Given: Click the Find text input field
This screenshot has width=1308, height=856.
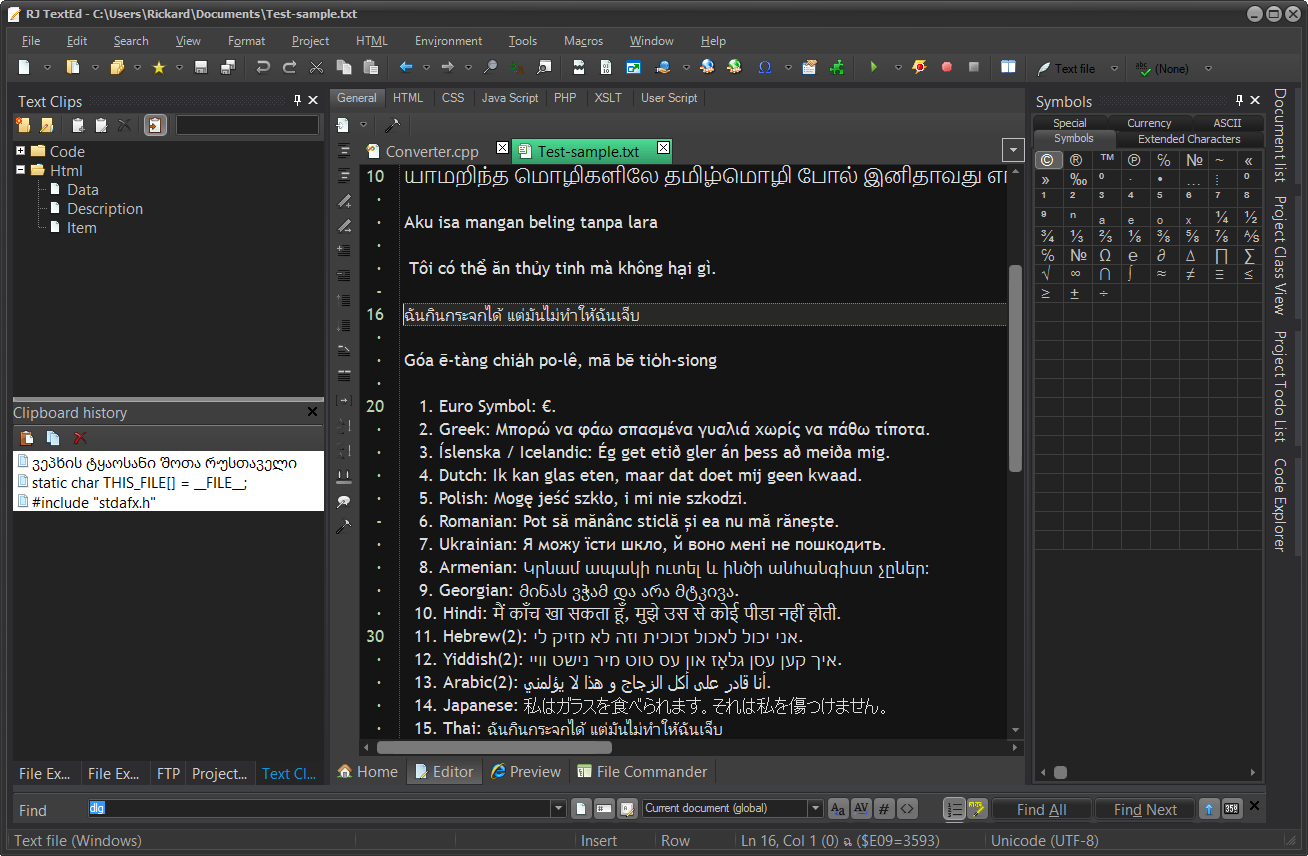Looking at the screenshot, I should click(x=320, y=809).
